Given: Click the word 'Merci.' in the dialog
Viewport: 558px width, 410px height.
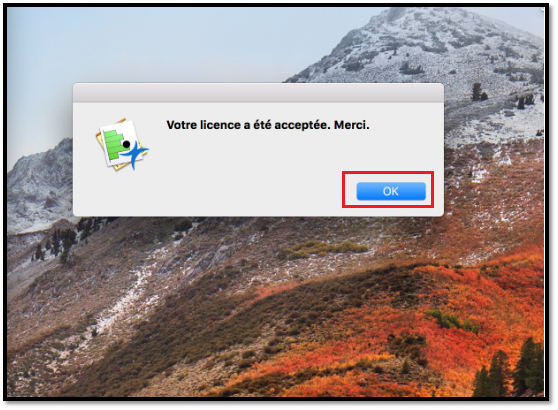Looking at the screenshot, I should coord(352,125).
